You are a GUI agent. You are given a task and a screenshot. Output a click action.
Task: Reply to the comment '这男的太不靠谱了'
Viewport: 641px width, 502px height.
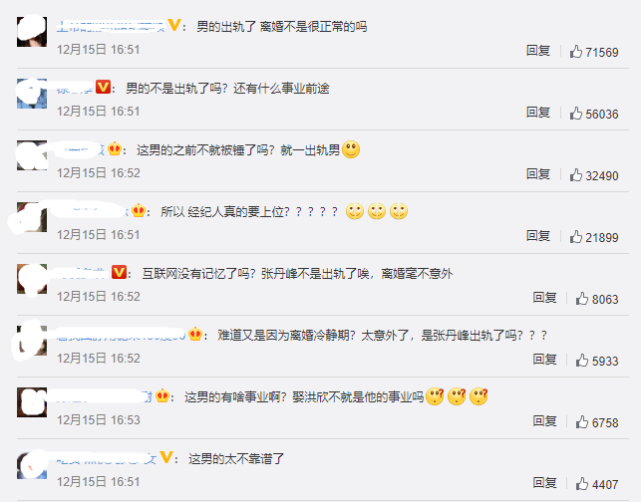click(545, 483)
